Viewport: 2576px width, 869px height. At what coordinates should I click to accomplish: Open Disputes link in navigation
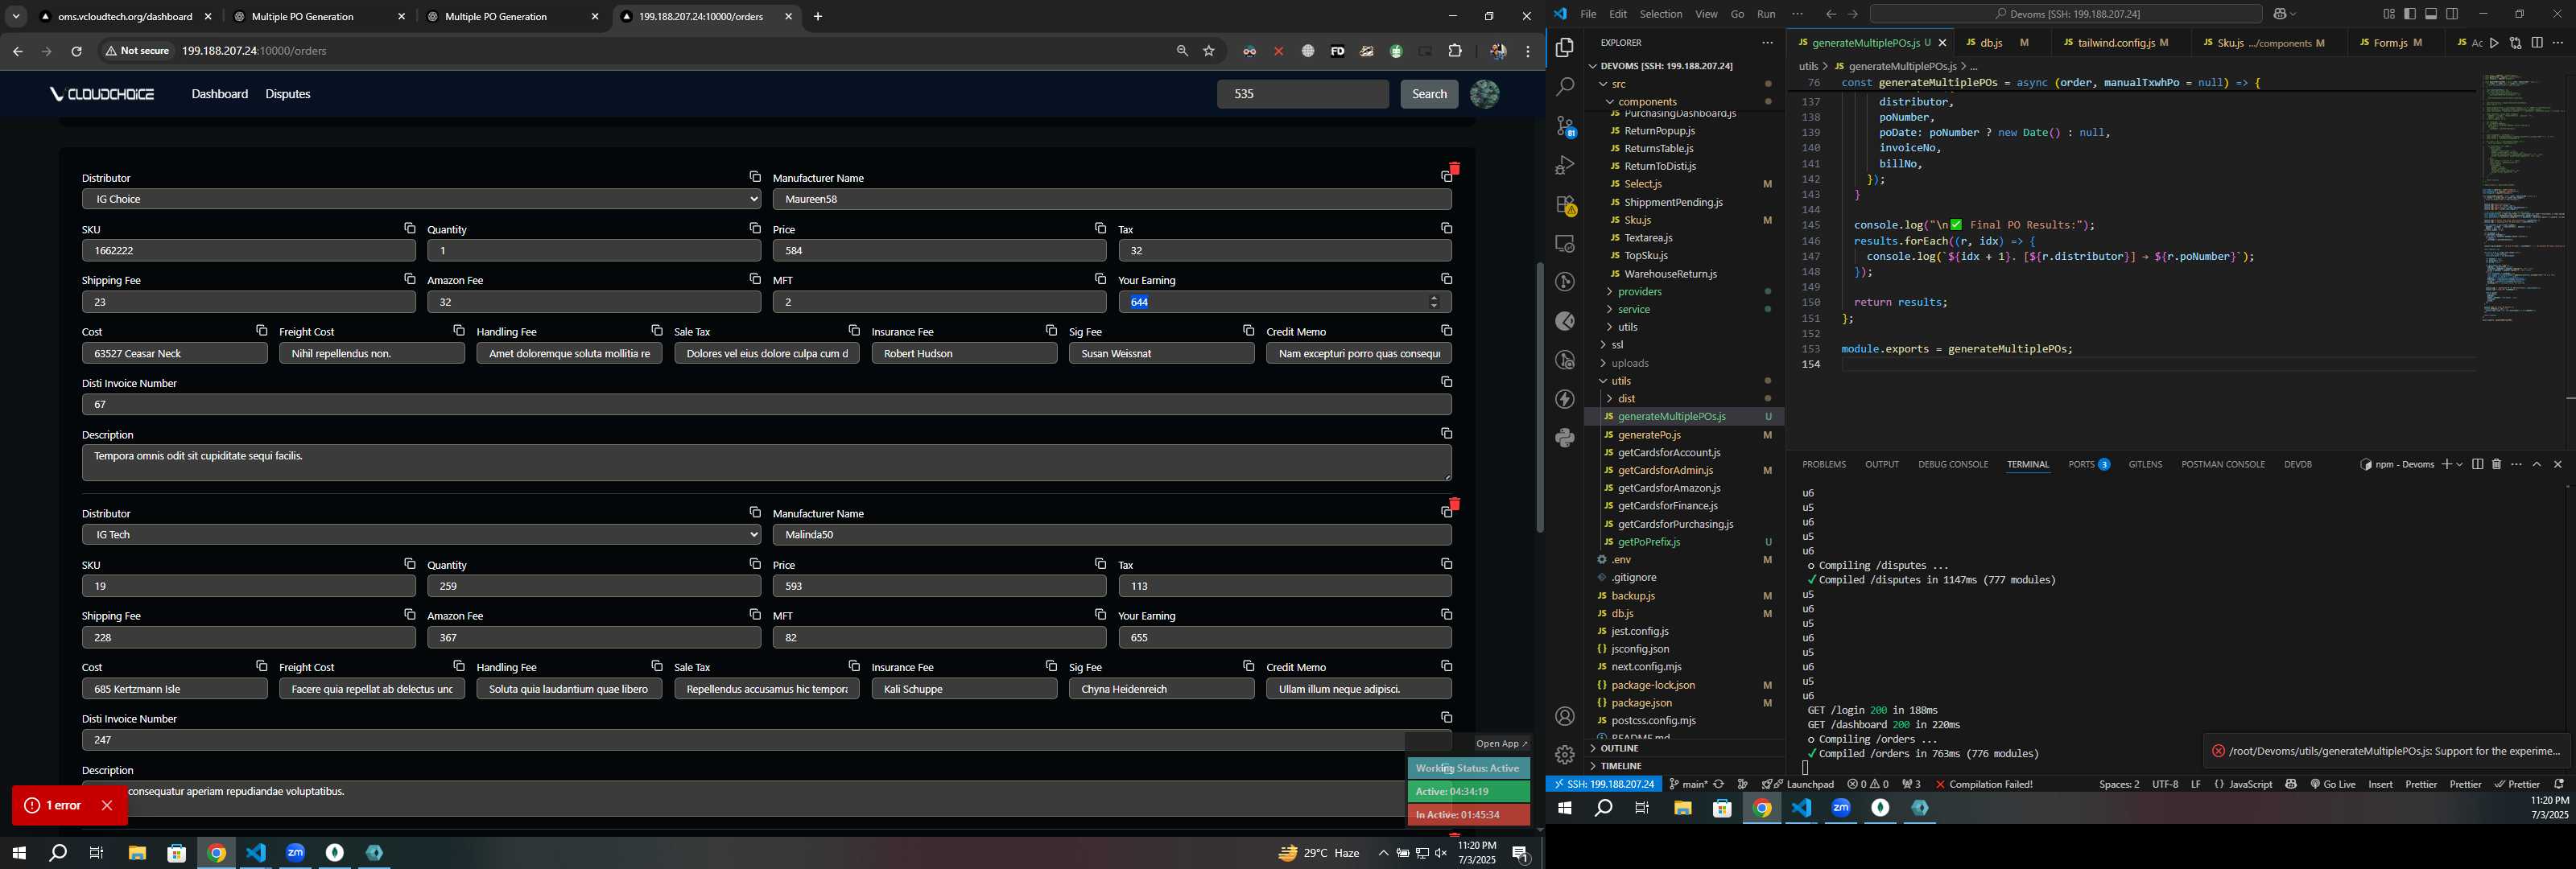tap(288, 94)
